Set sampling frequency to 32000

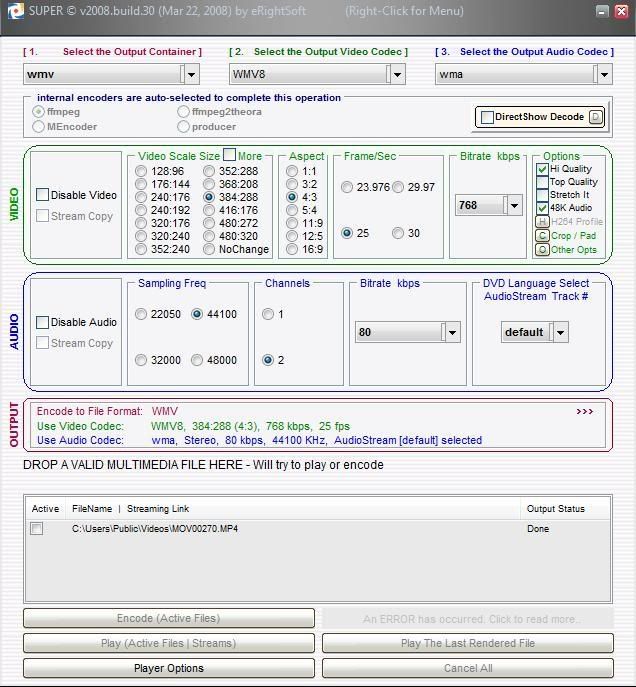pyautogui.click(x=141, y=360)
